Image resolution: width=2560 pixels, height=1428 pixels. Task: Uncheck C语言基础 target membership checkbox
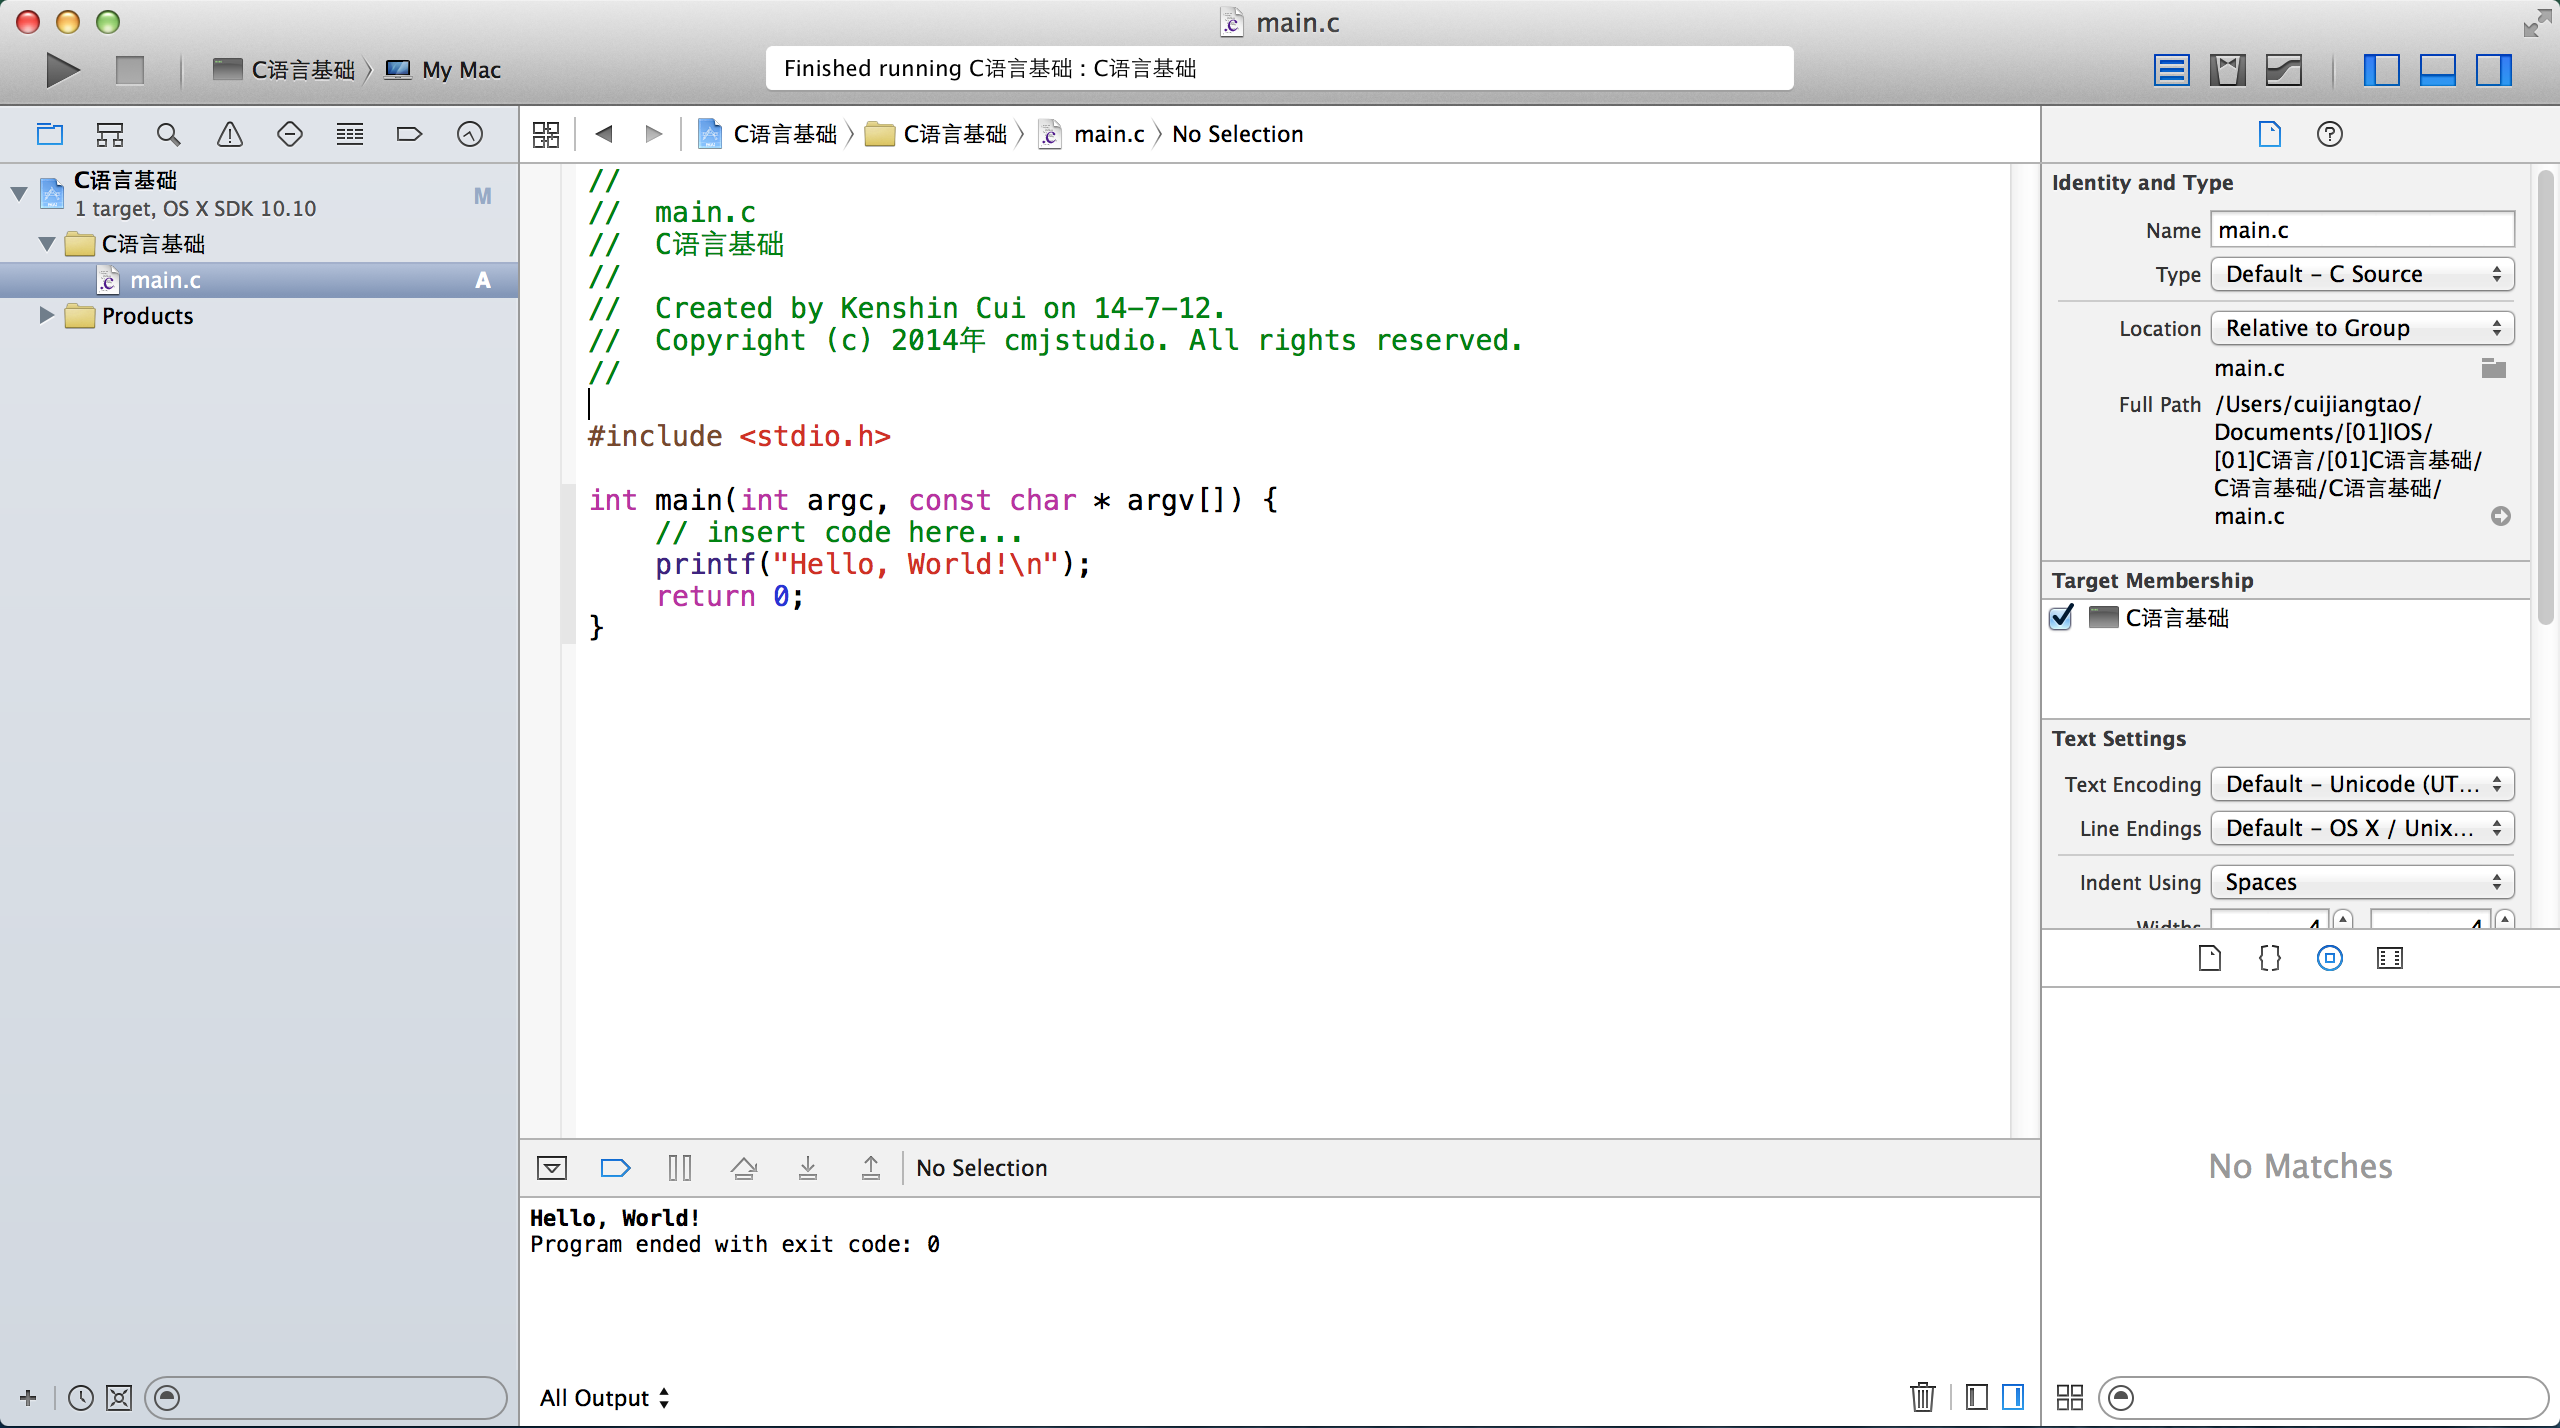pyautogui.click(x=2061, y=618)
